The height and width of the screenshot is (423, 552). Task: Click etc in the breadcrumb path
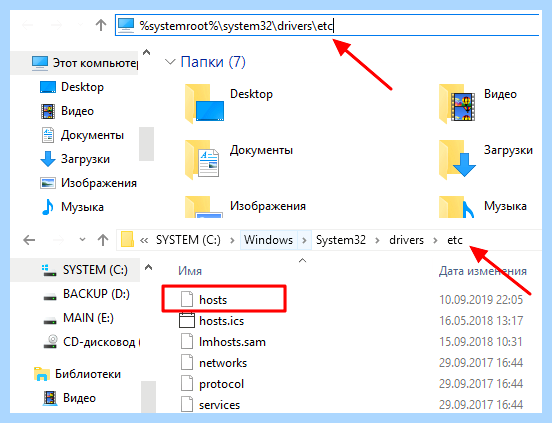click(454, 240)
